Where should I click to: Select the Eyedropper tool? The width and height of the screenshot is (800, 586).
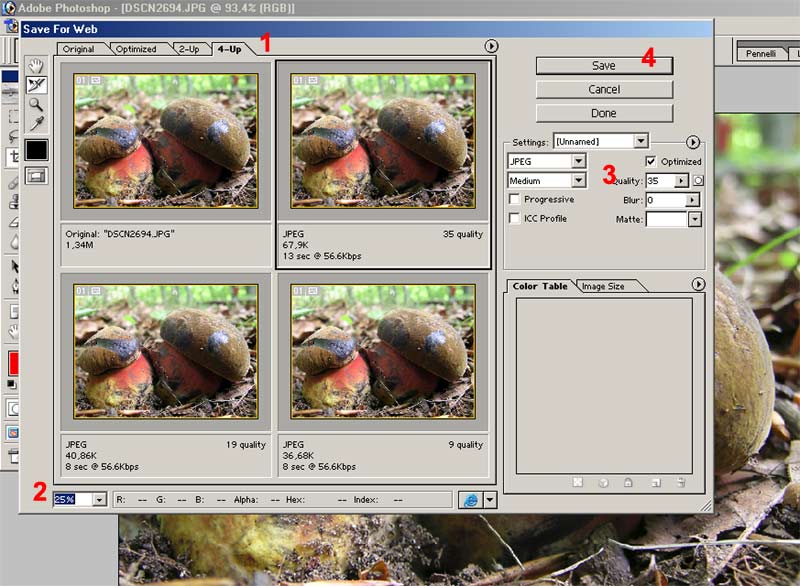pyautogui.click(x=36, y=123)
